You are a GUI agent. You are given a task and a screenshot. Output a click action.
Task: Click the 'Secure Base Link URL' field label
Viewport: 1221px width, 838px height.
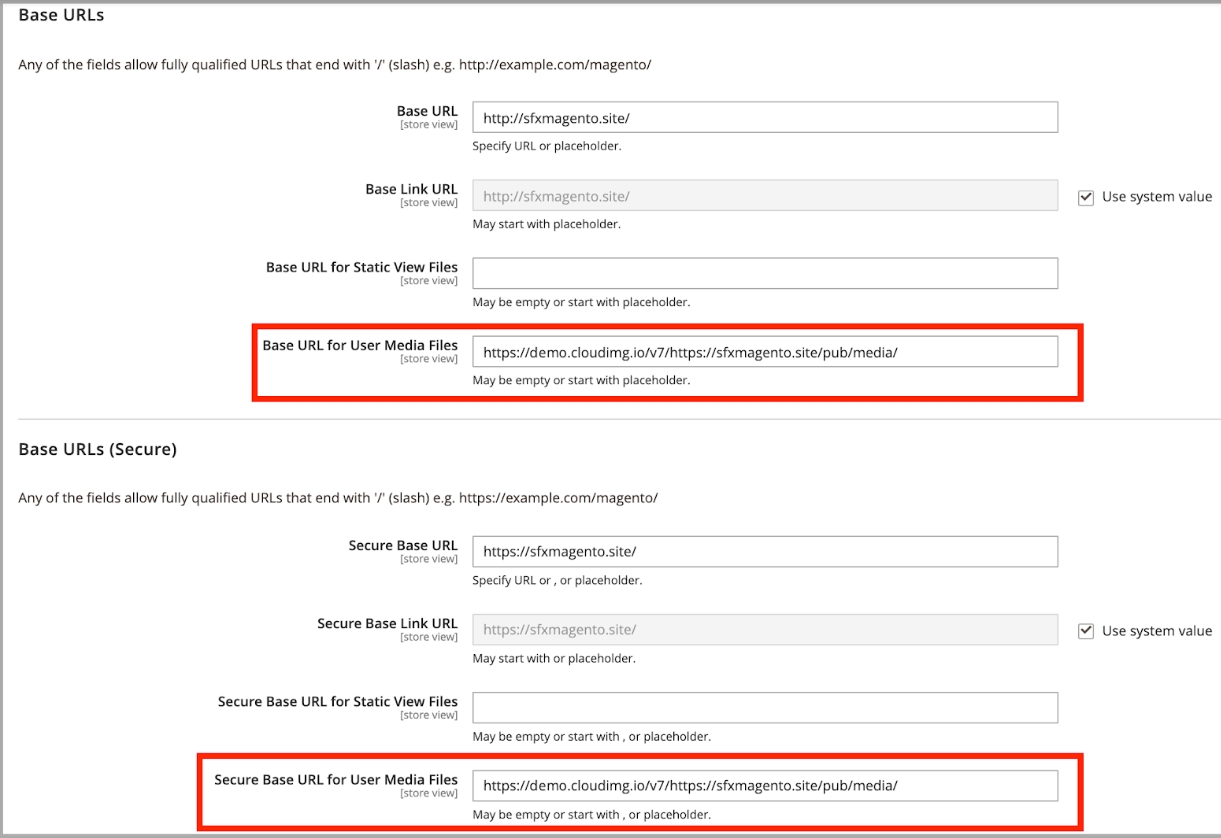click(387, 623)
